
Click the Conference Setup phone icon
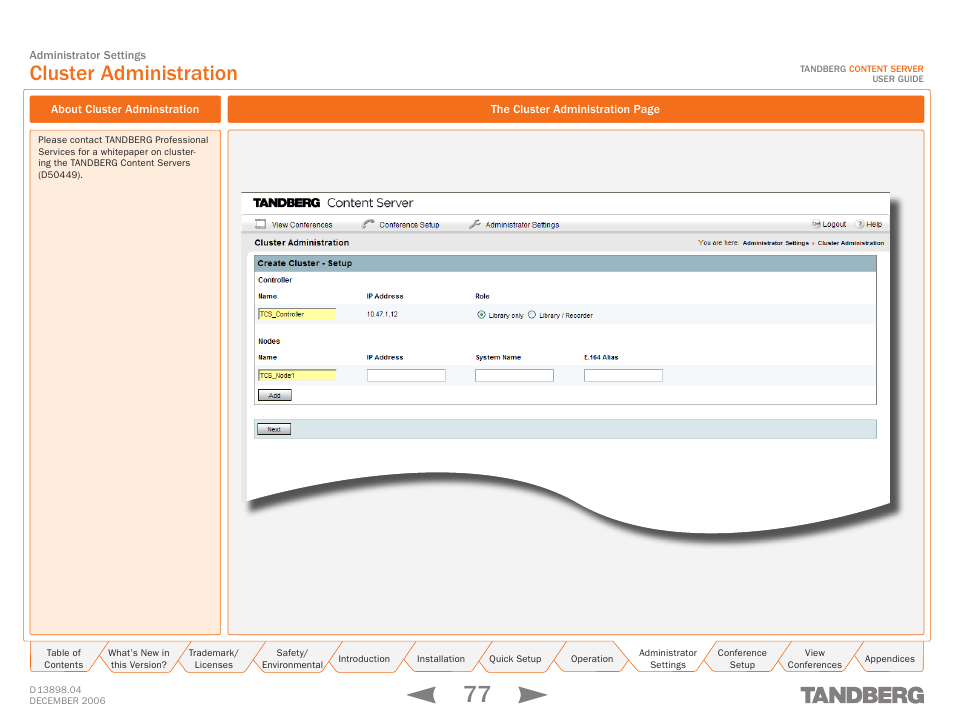pyautogui.click(x=367, y=224)
